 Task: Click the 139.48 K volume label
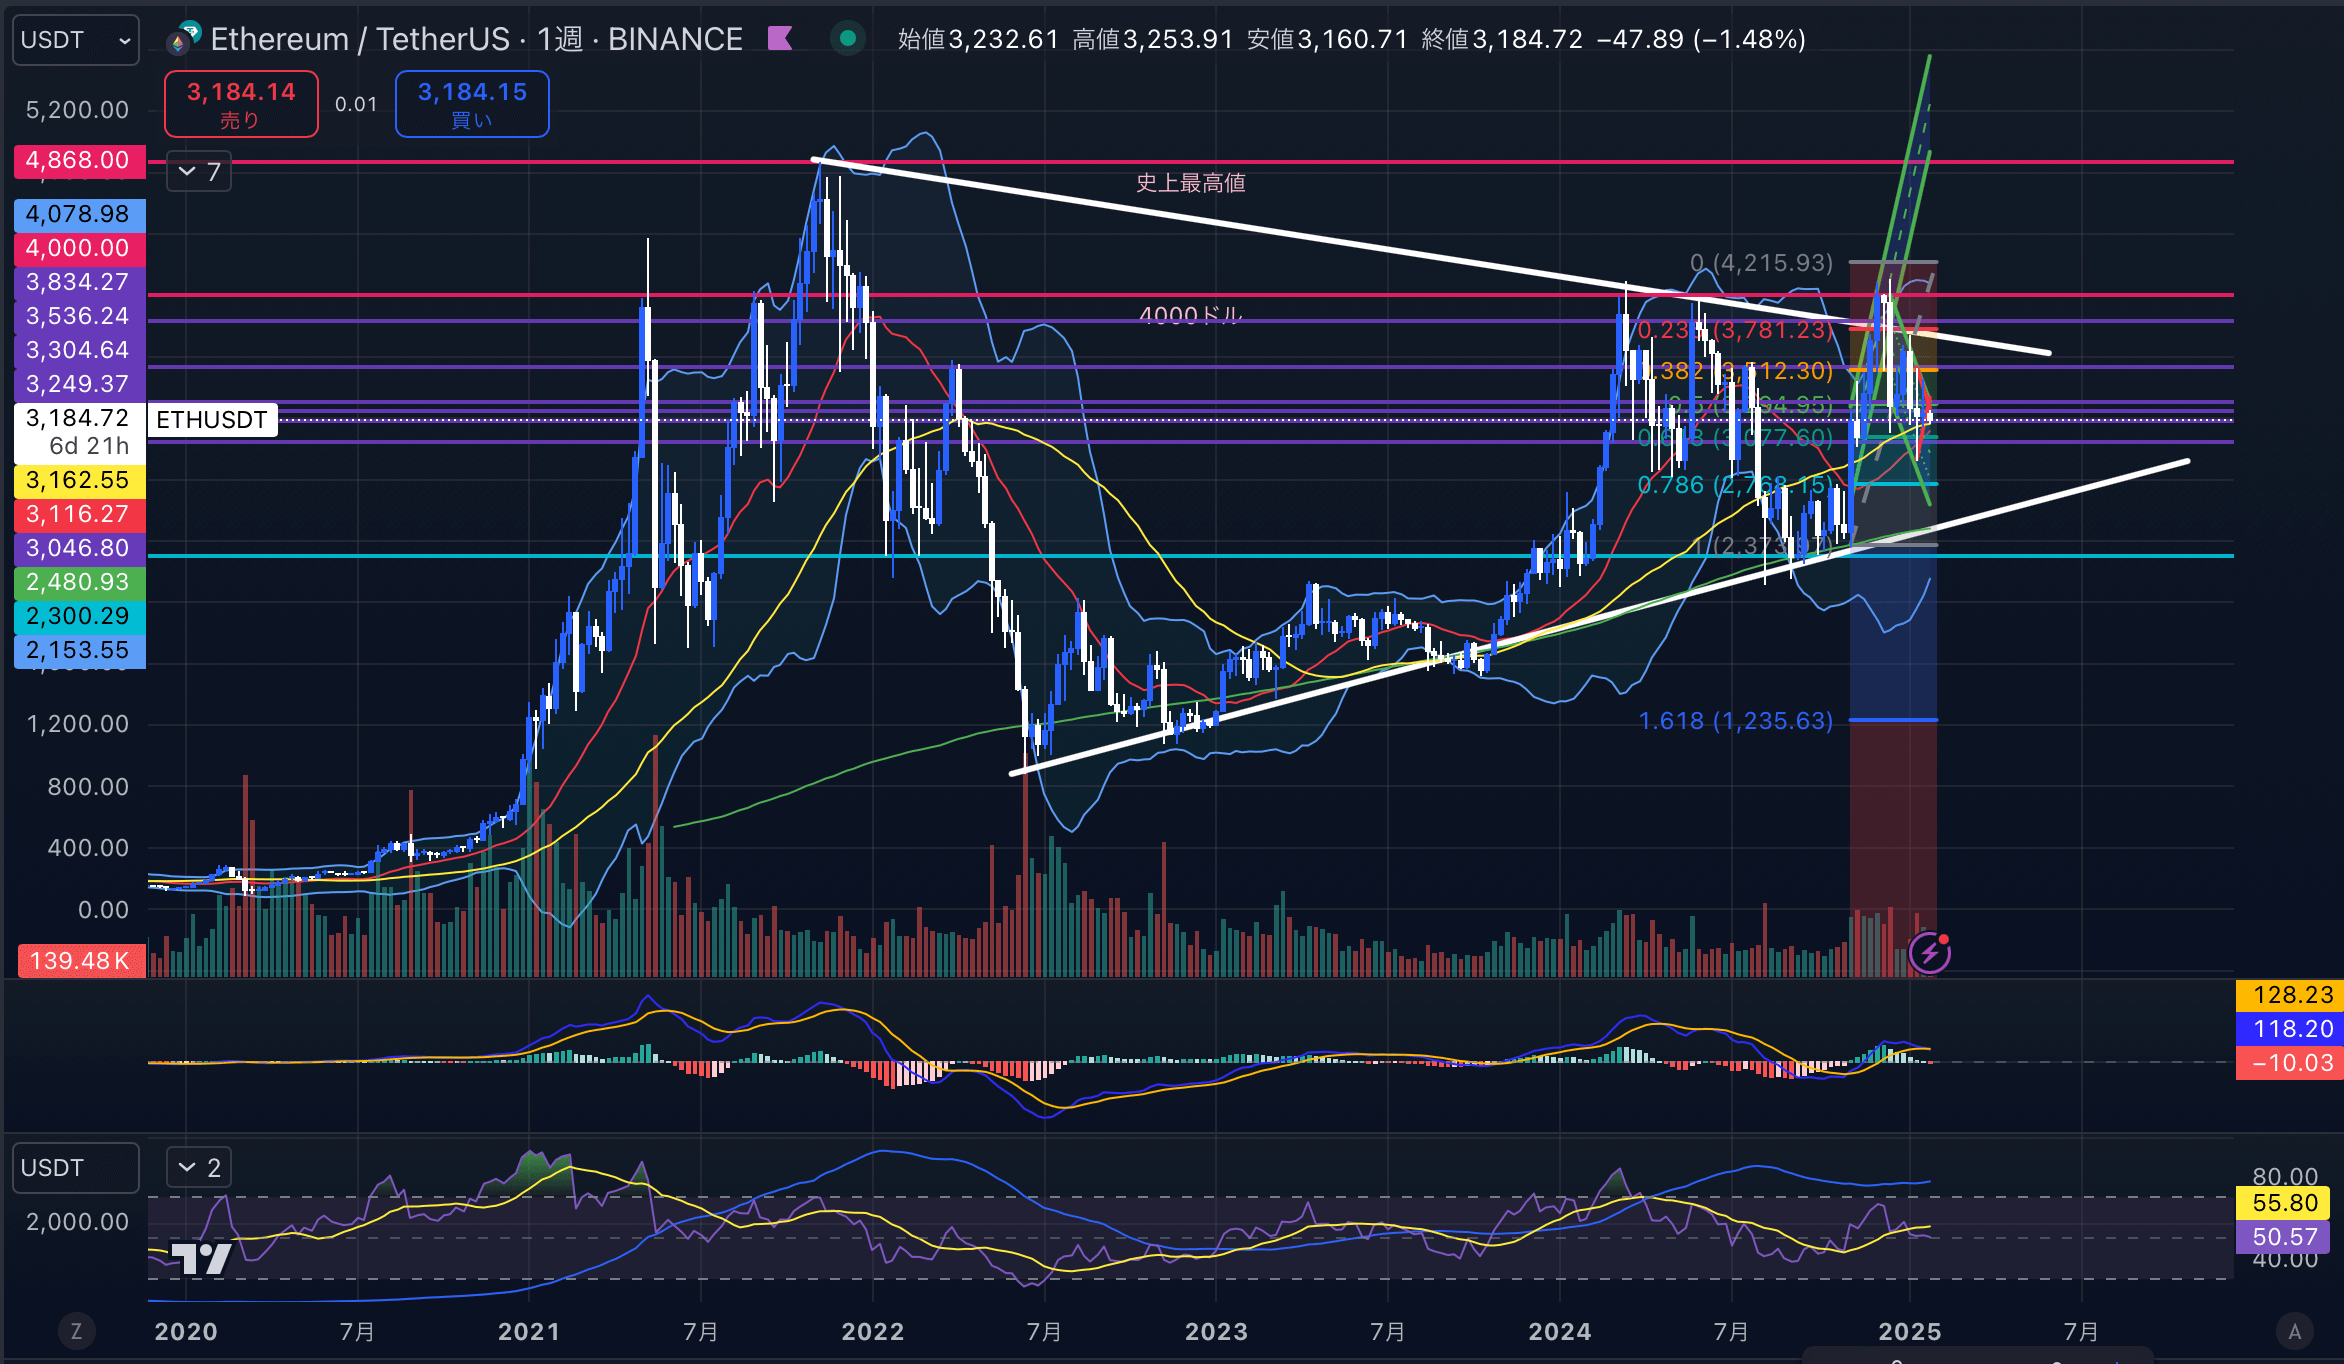pyautogui.click(x=81, y=961)
